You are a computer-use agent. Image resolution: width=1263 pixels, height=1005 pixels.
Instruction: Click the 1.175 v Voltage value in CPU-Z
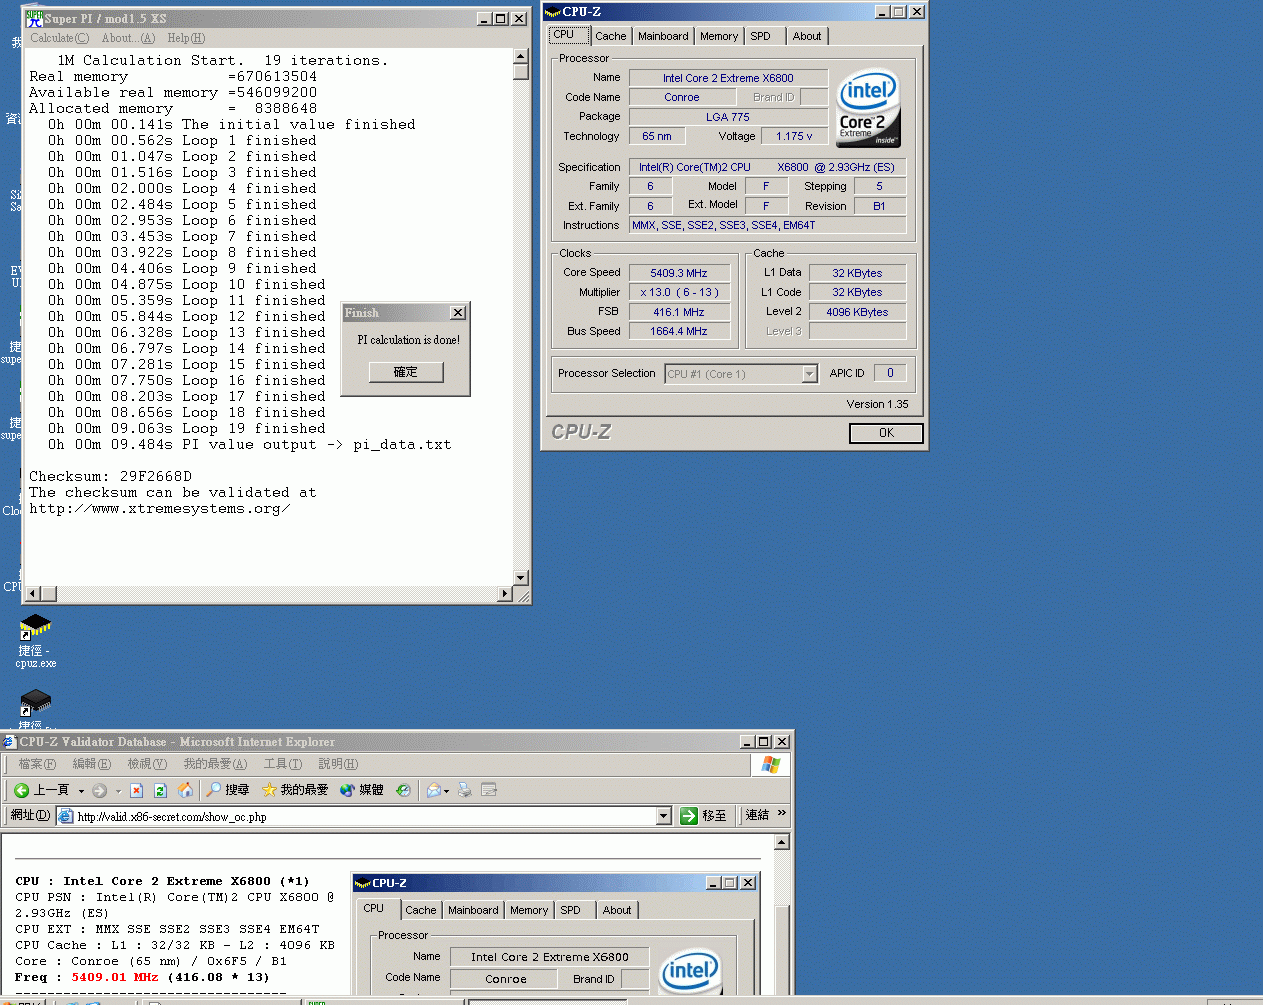click(795, 136)
